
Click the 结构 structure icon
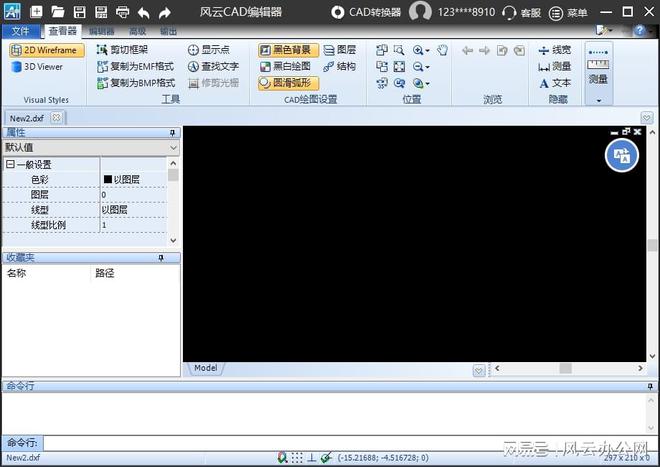point(339,66)
